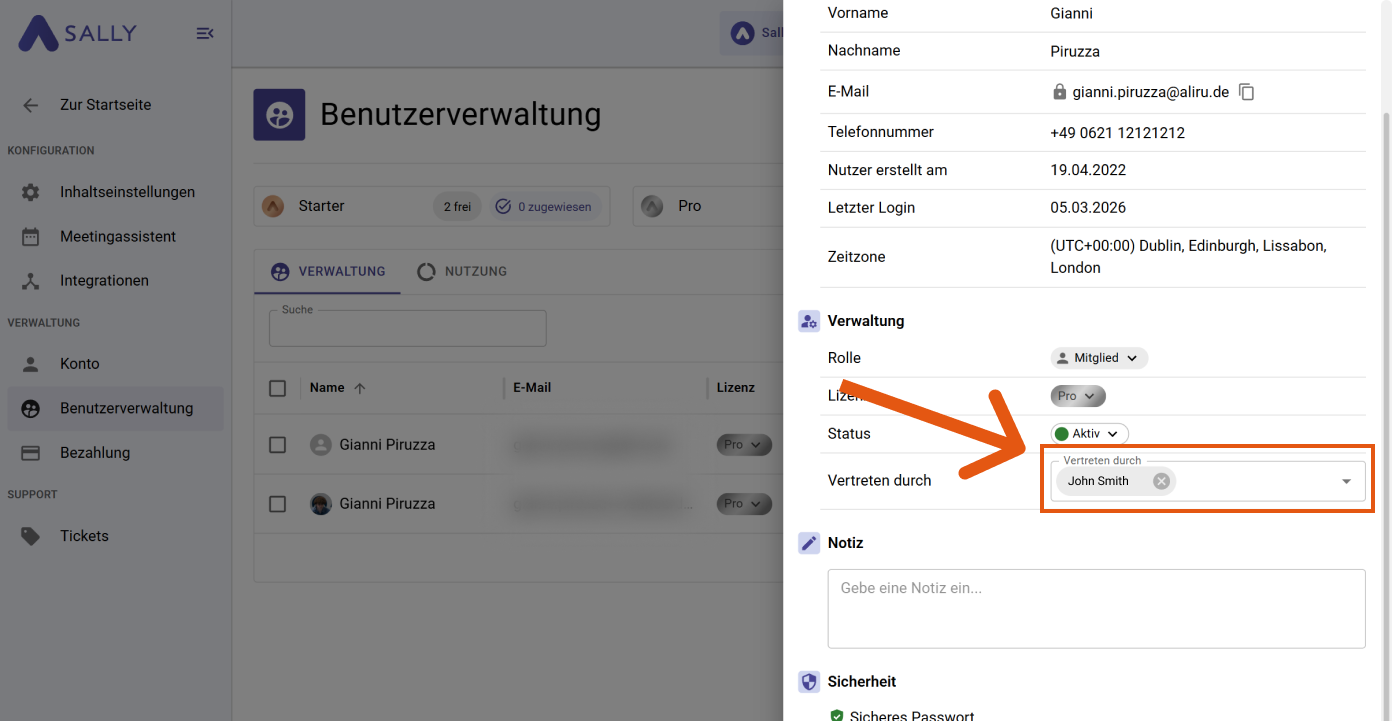Screen dimensions: 1392x721
Task: Select the Verwaltung tab
Action: click(x=327, y=271)
